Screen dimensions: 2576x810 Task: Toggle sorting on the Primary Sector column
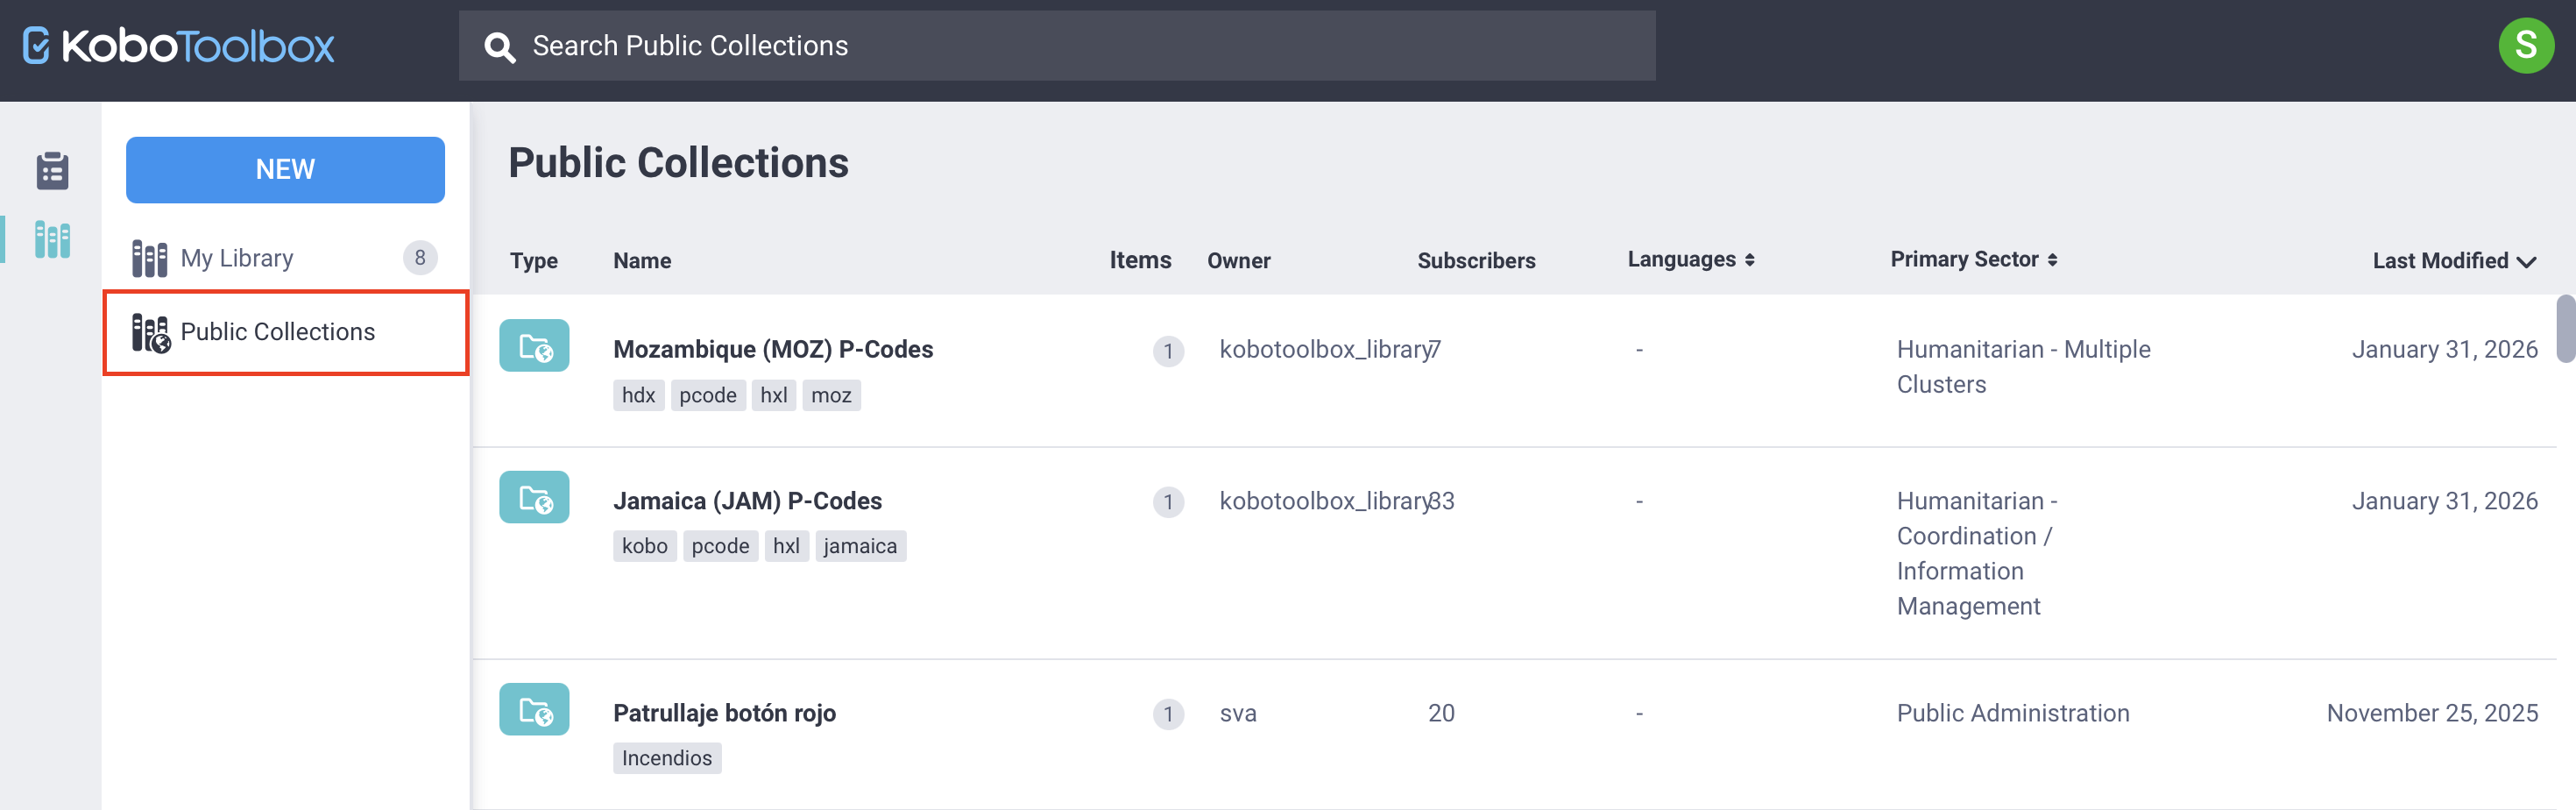(x=2052, y=259)
